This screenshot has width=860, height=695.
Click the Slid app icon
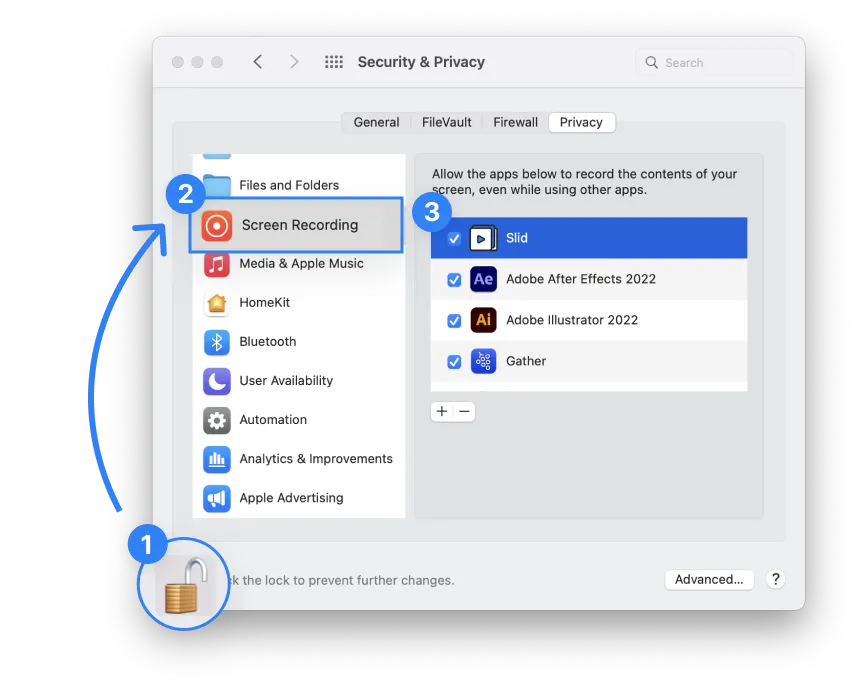tap(483, 238)
